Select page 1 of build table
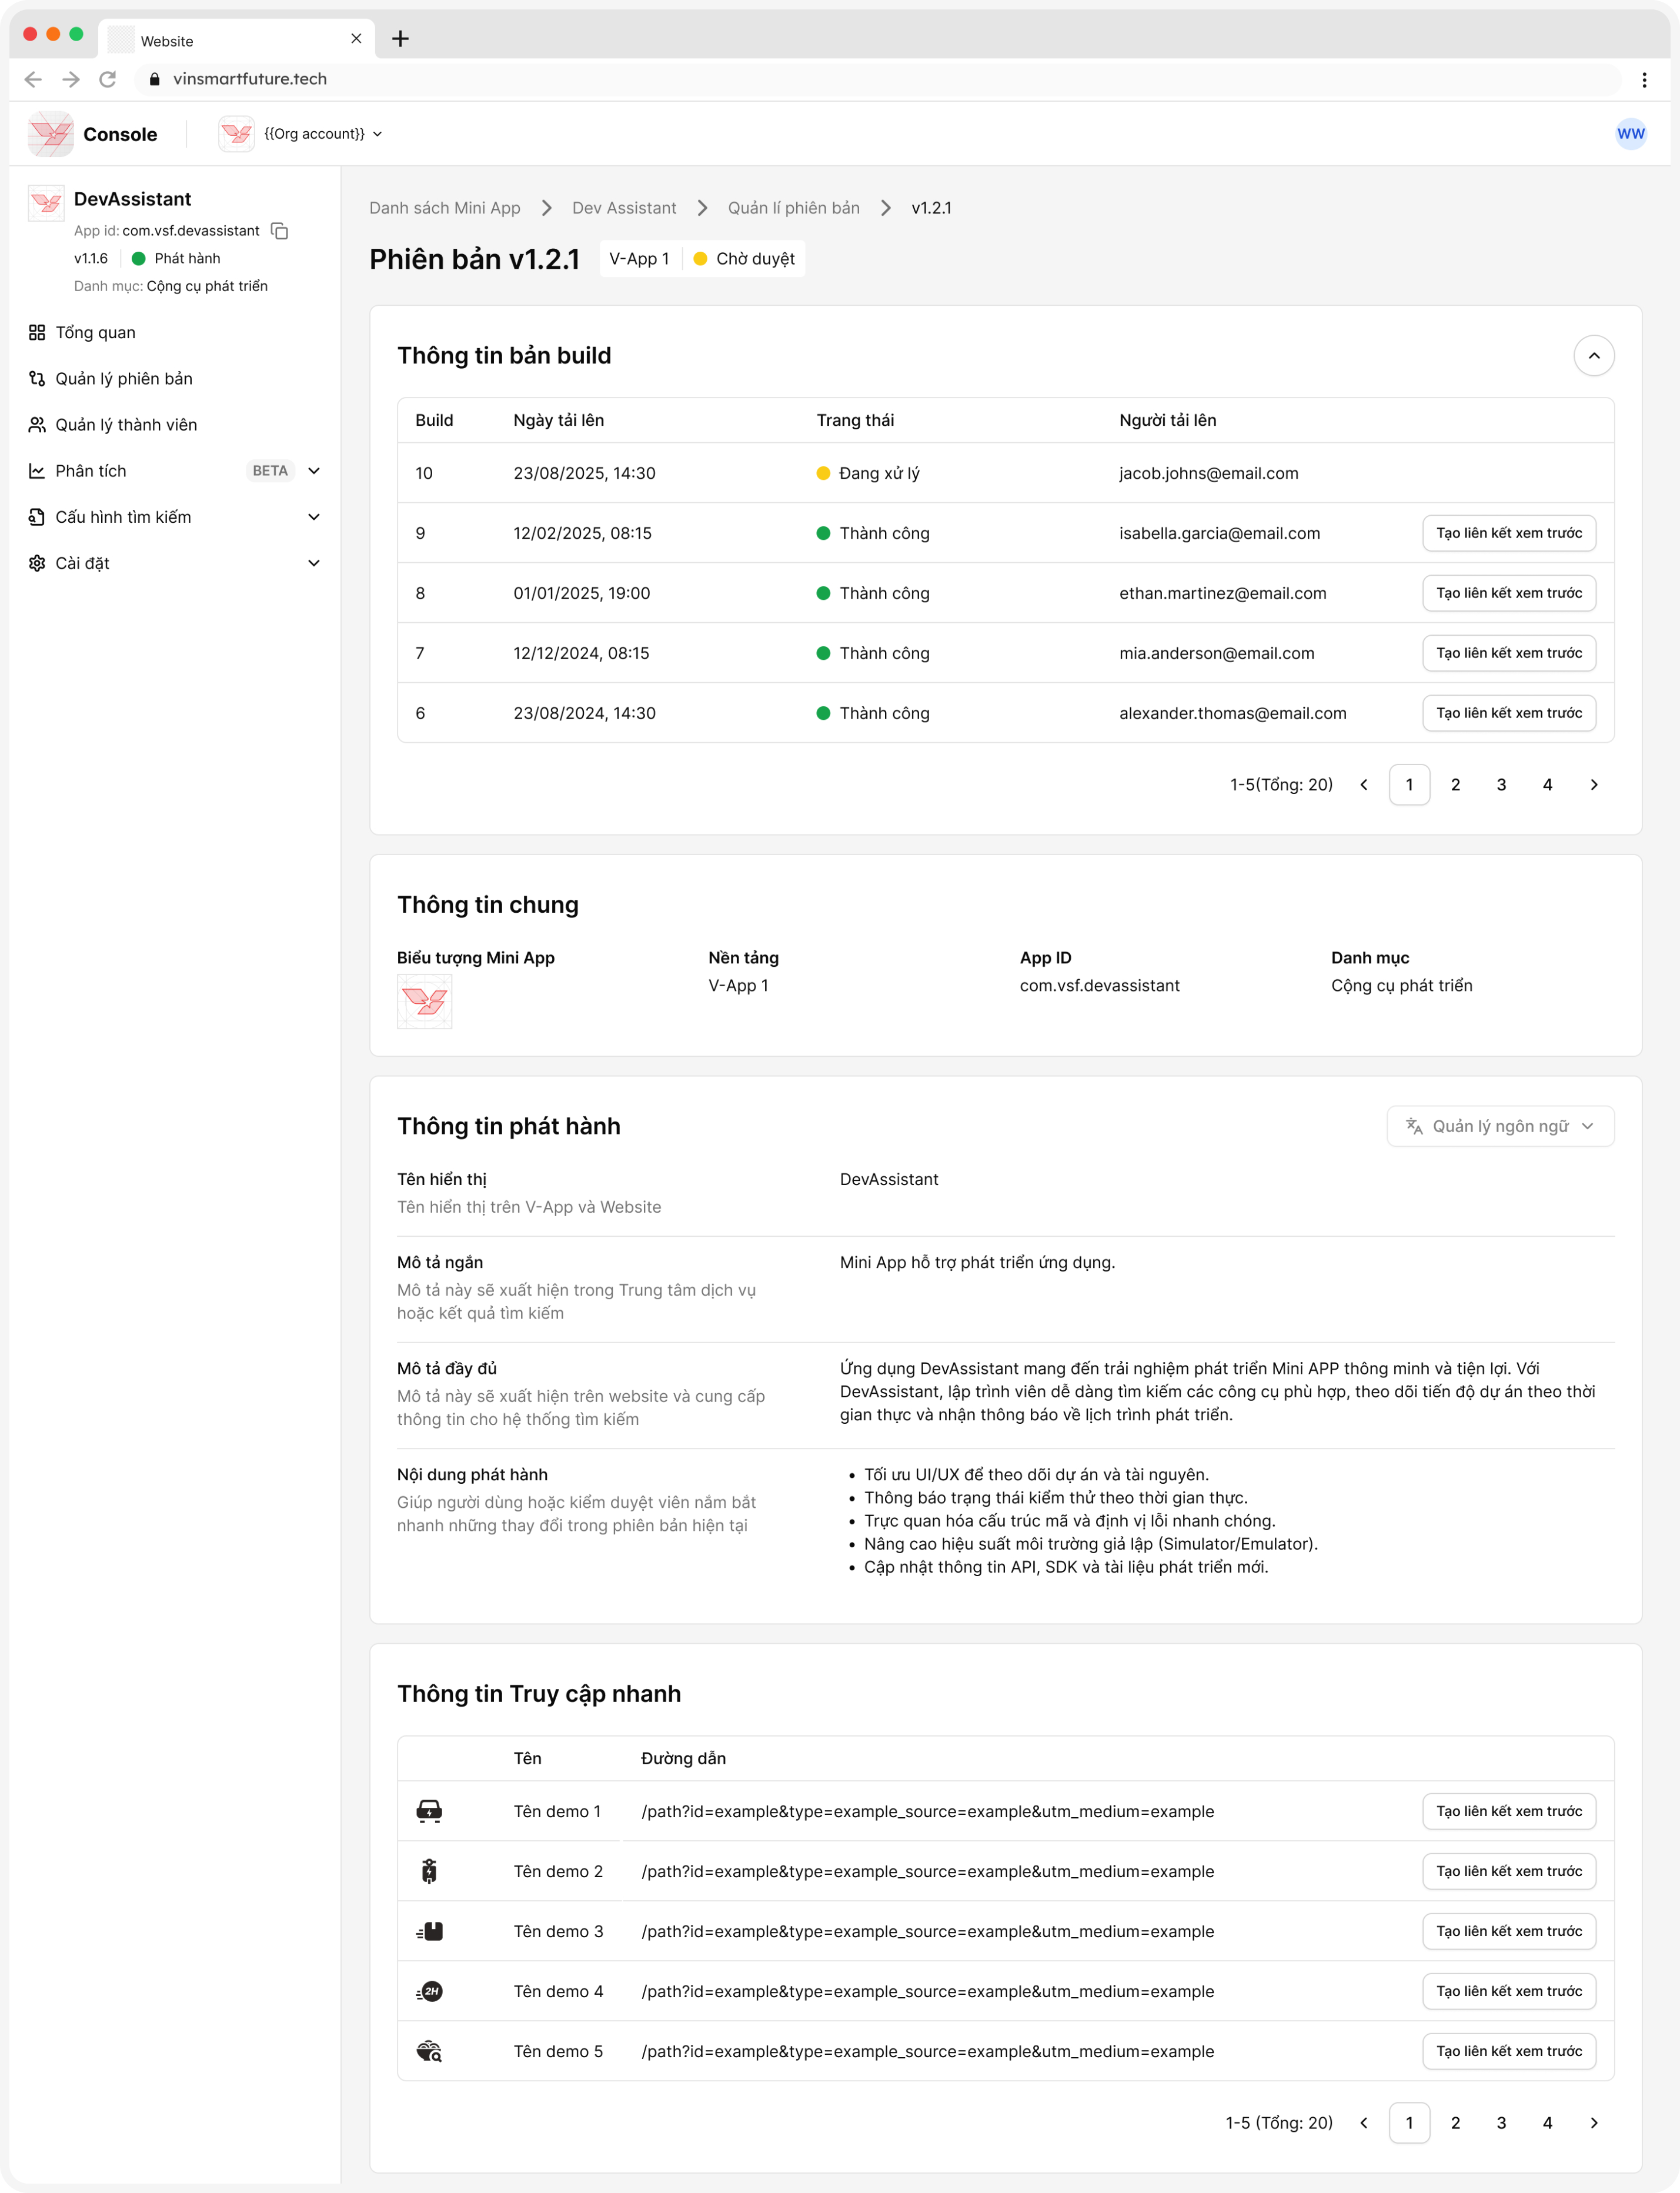1680x2193 pixels. click(x=1409, y=785)
